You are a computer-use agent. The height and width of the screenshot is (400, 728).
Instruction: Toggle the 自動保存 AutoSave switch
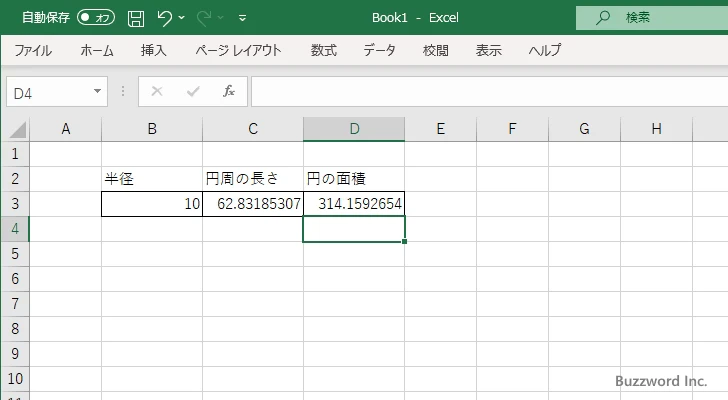click(96, 18)
